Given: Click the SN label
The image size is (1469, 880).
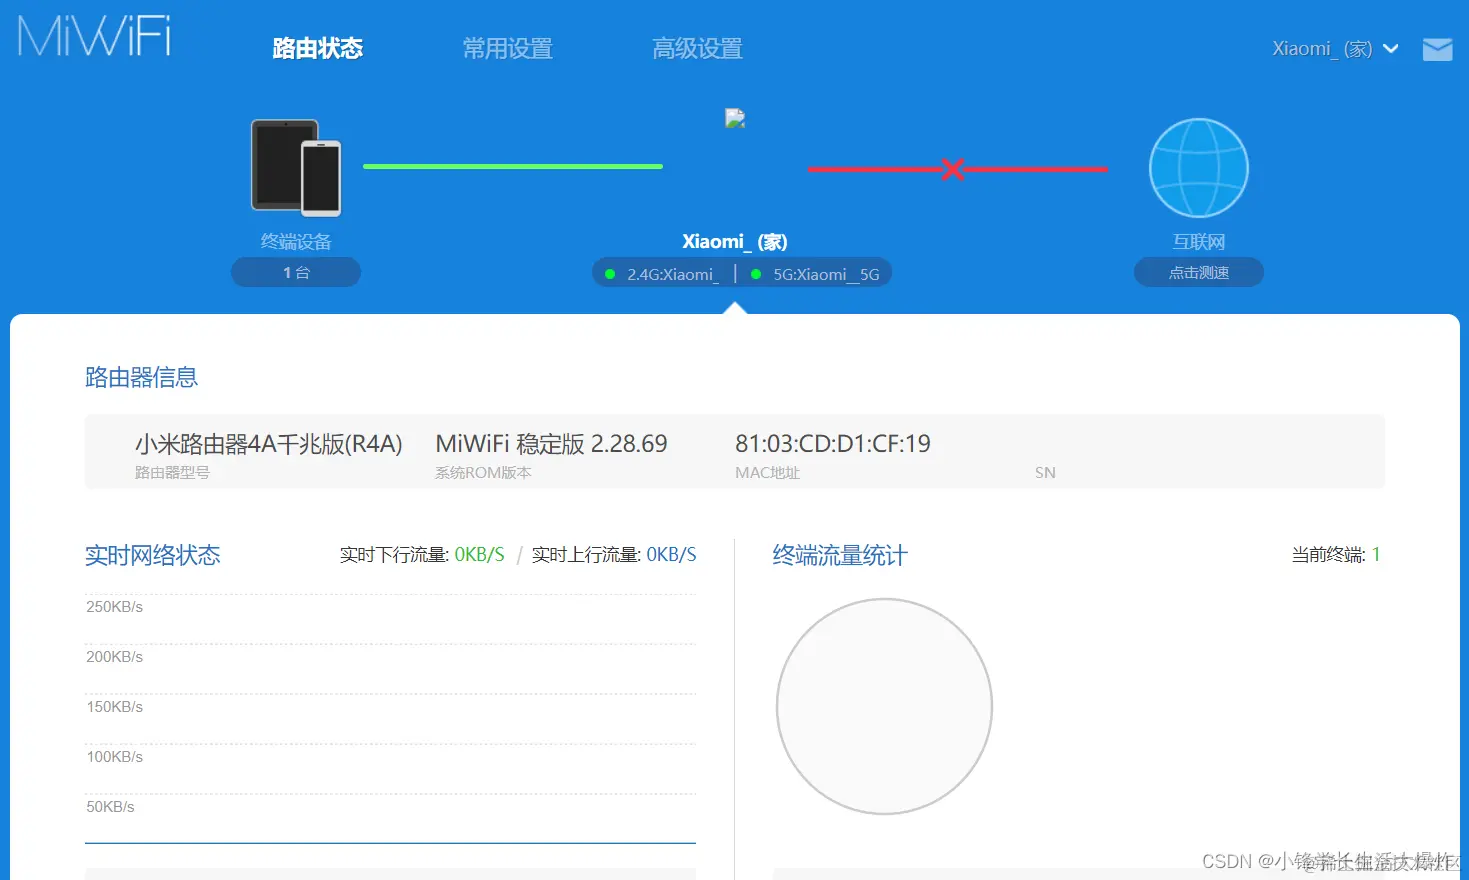Looking at the screenshot, I should (1045, 472).
